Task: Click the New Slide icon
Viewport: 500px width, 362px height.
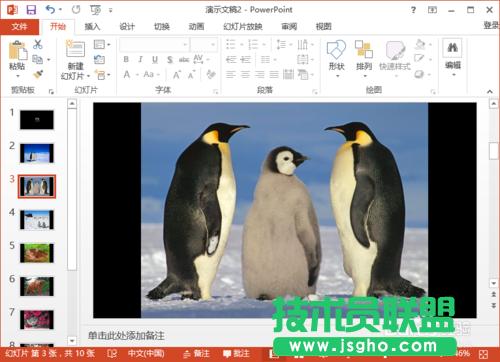Action: click(75, 49)
